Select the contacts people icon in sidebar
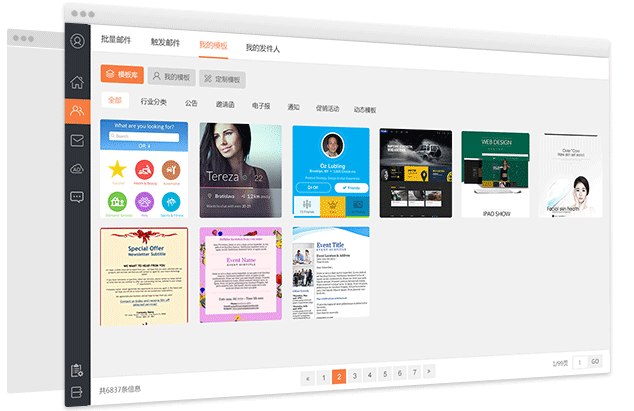Image resolution: width=634 pixels, height=411 pixels. [x=77, y=111]
